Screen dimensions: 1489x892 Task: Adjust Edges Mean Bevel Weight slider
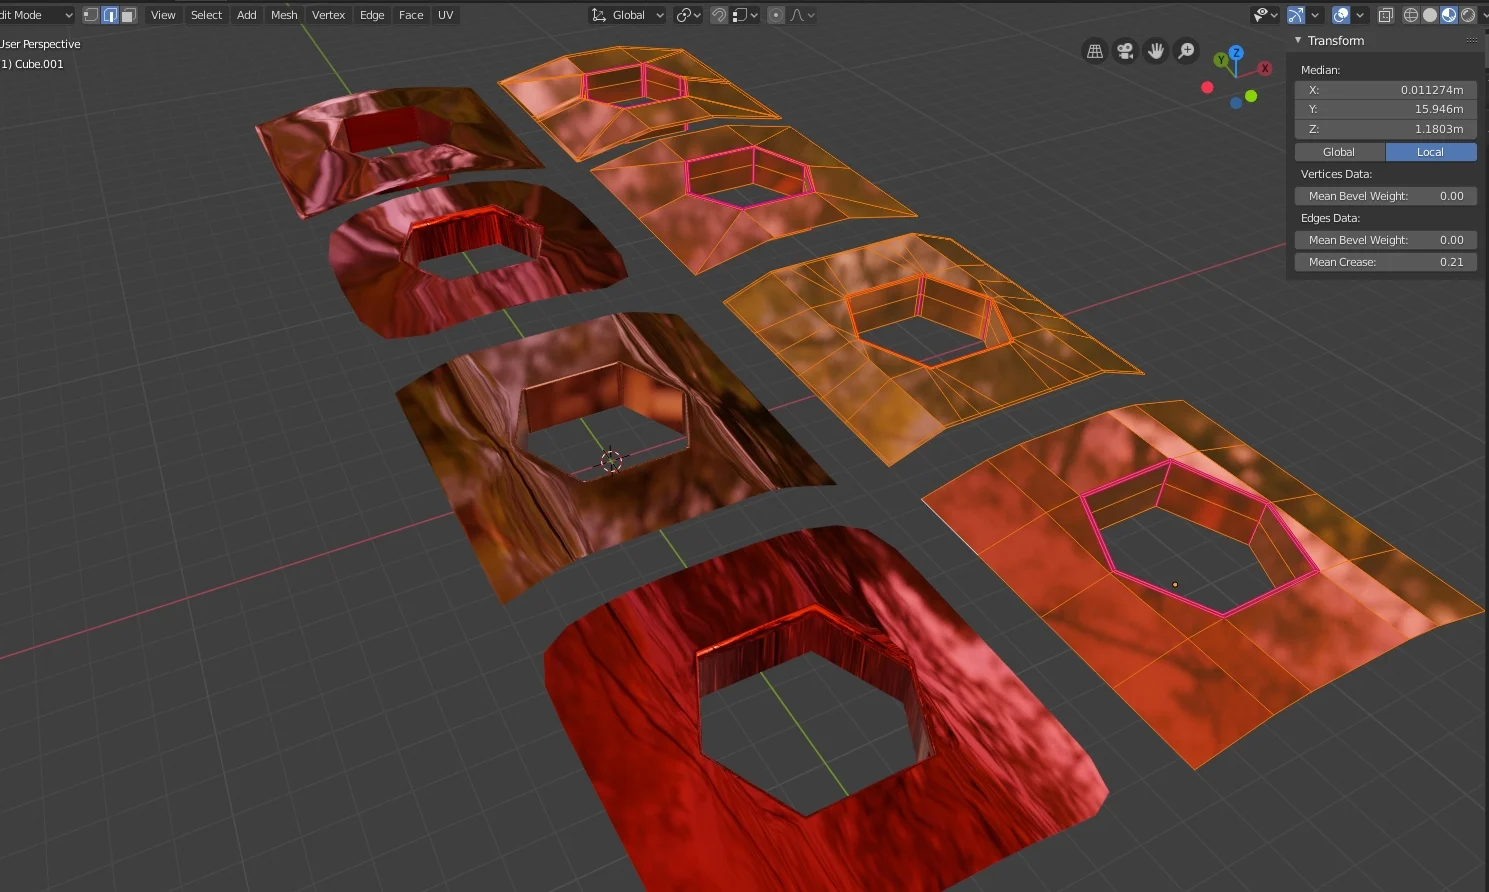coord(1386,240)
